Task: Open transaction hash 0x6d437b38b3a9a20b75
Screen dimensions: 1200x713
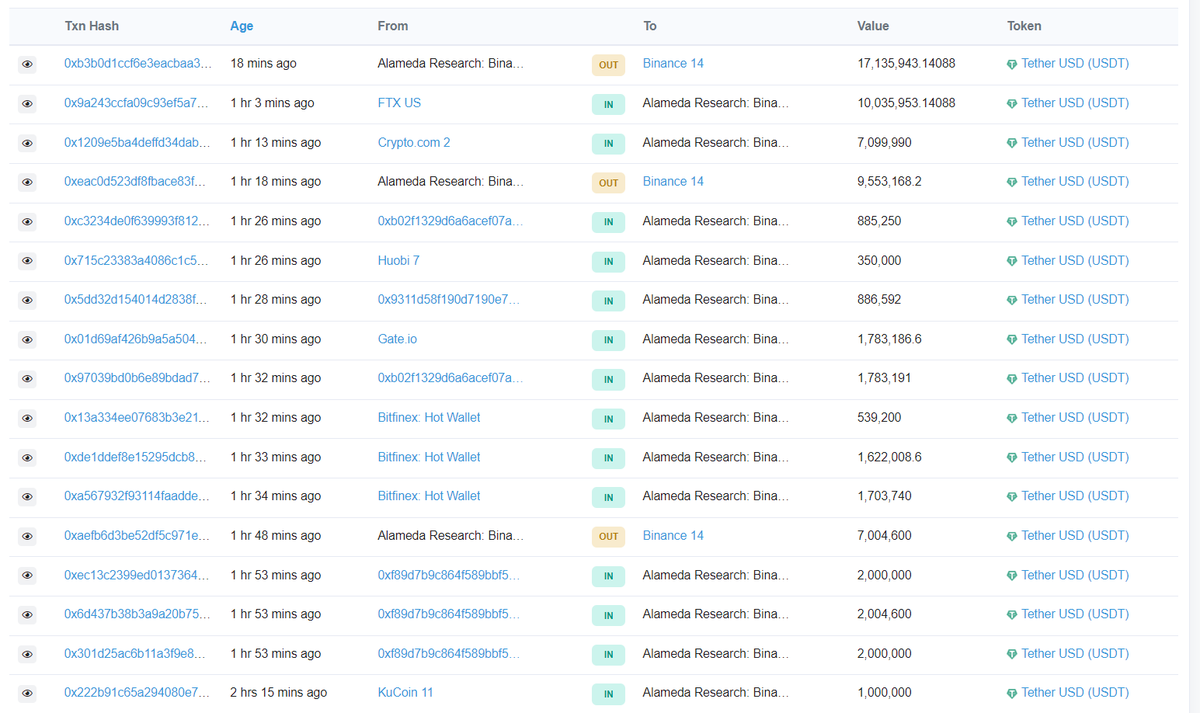Action: tap(138, 614)
